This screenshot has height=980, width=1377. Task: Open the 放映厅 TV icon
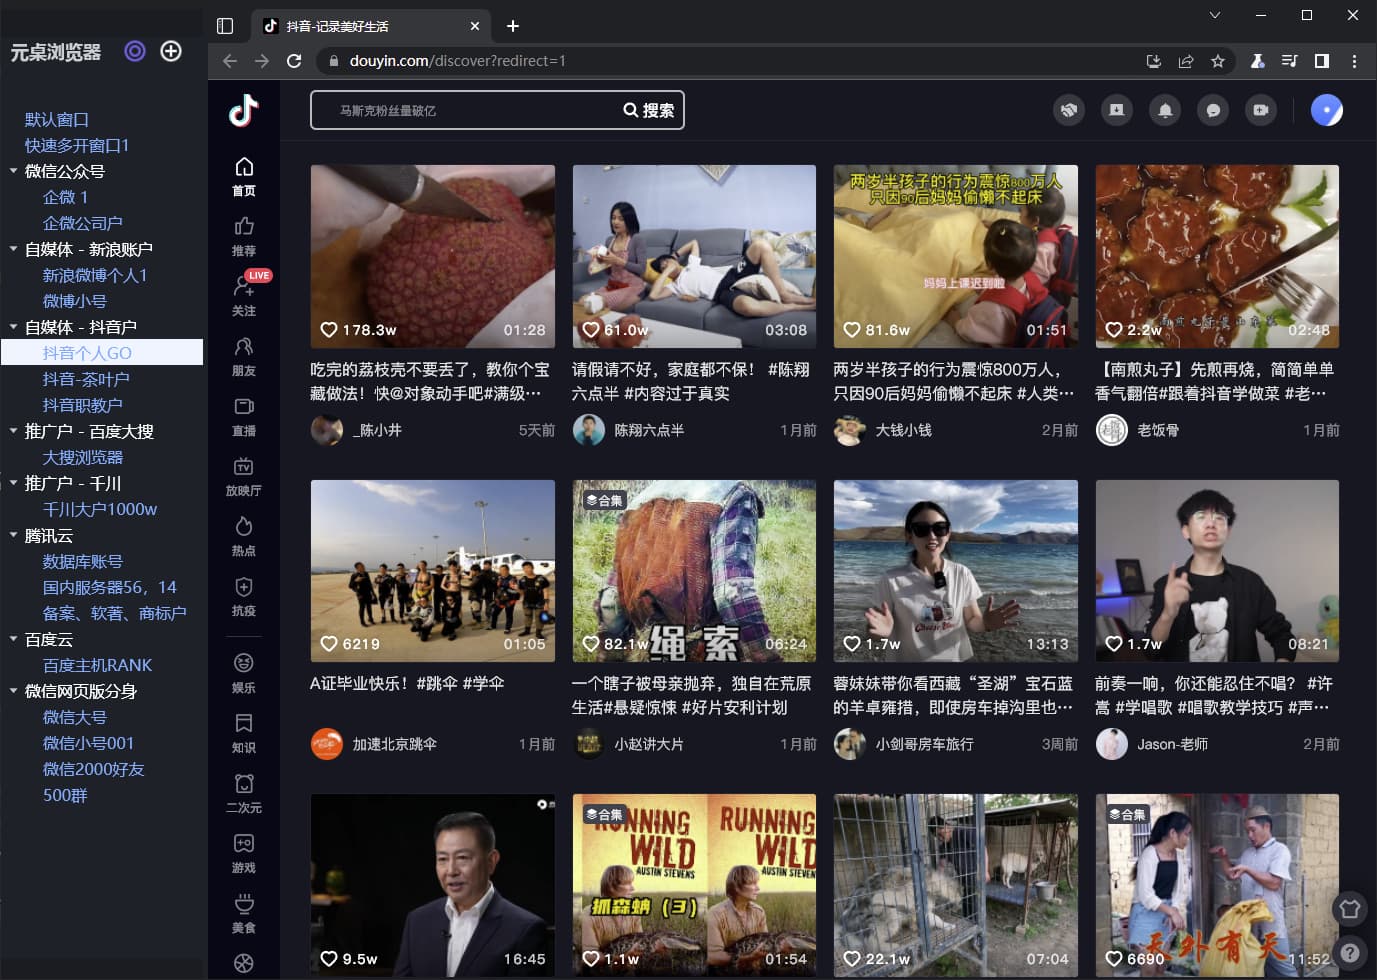point(243,476)
